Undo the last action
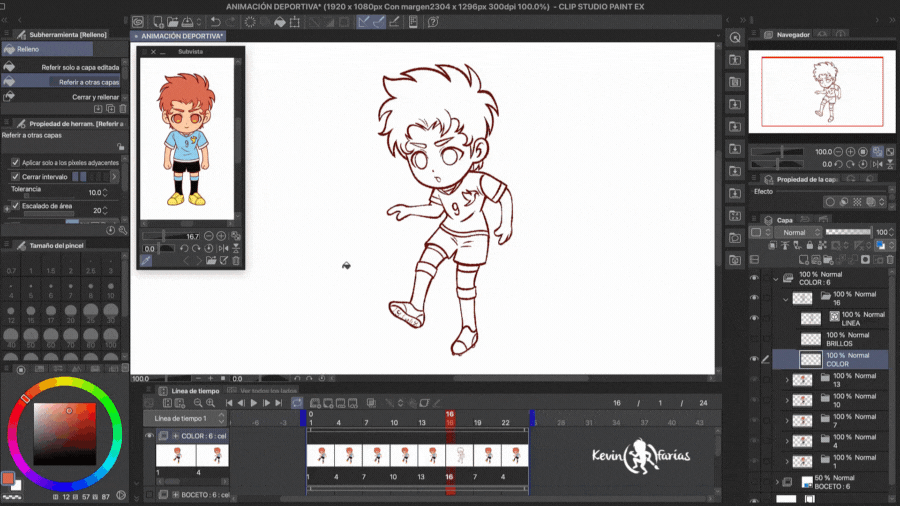Screen dimensions: 900x506 215,22
